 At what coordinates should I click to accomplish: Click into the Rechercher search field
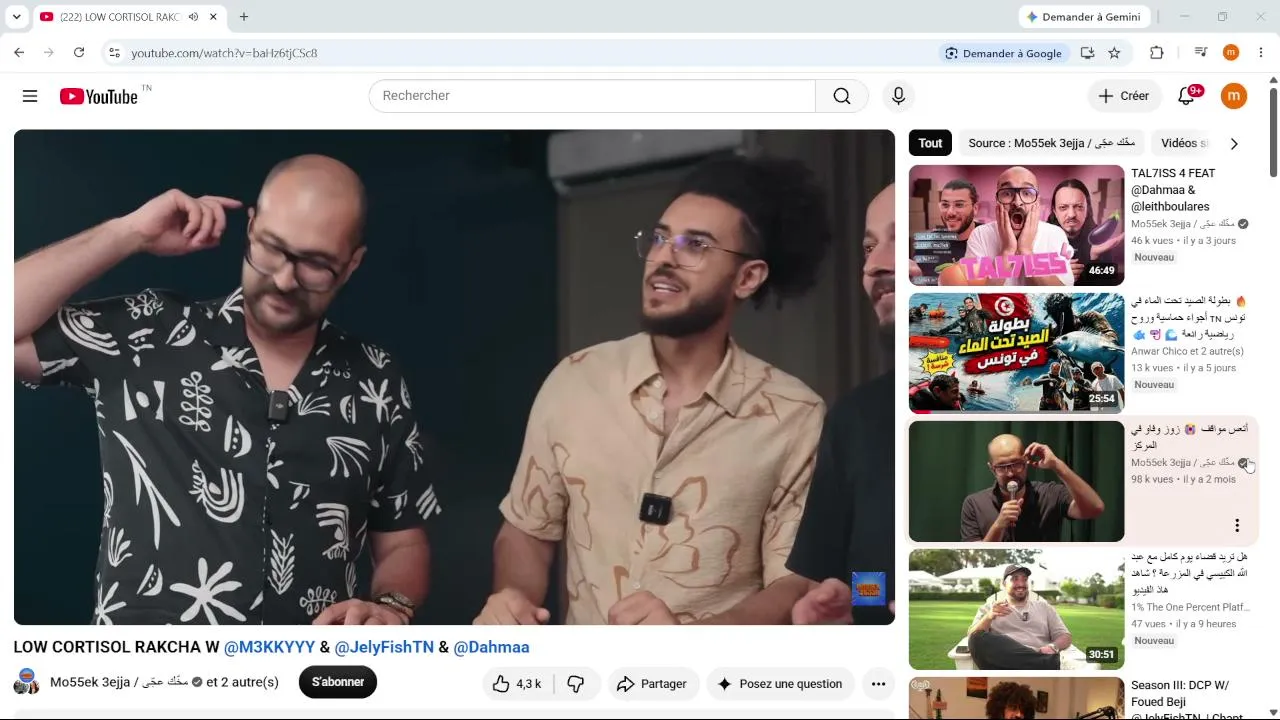(592, 96)
